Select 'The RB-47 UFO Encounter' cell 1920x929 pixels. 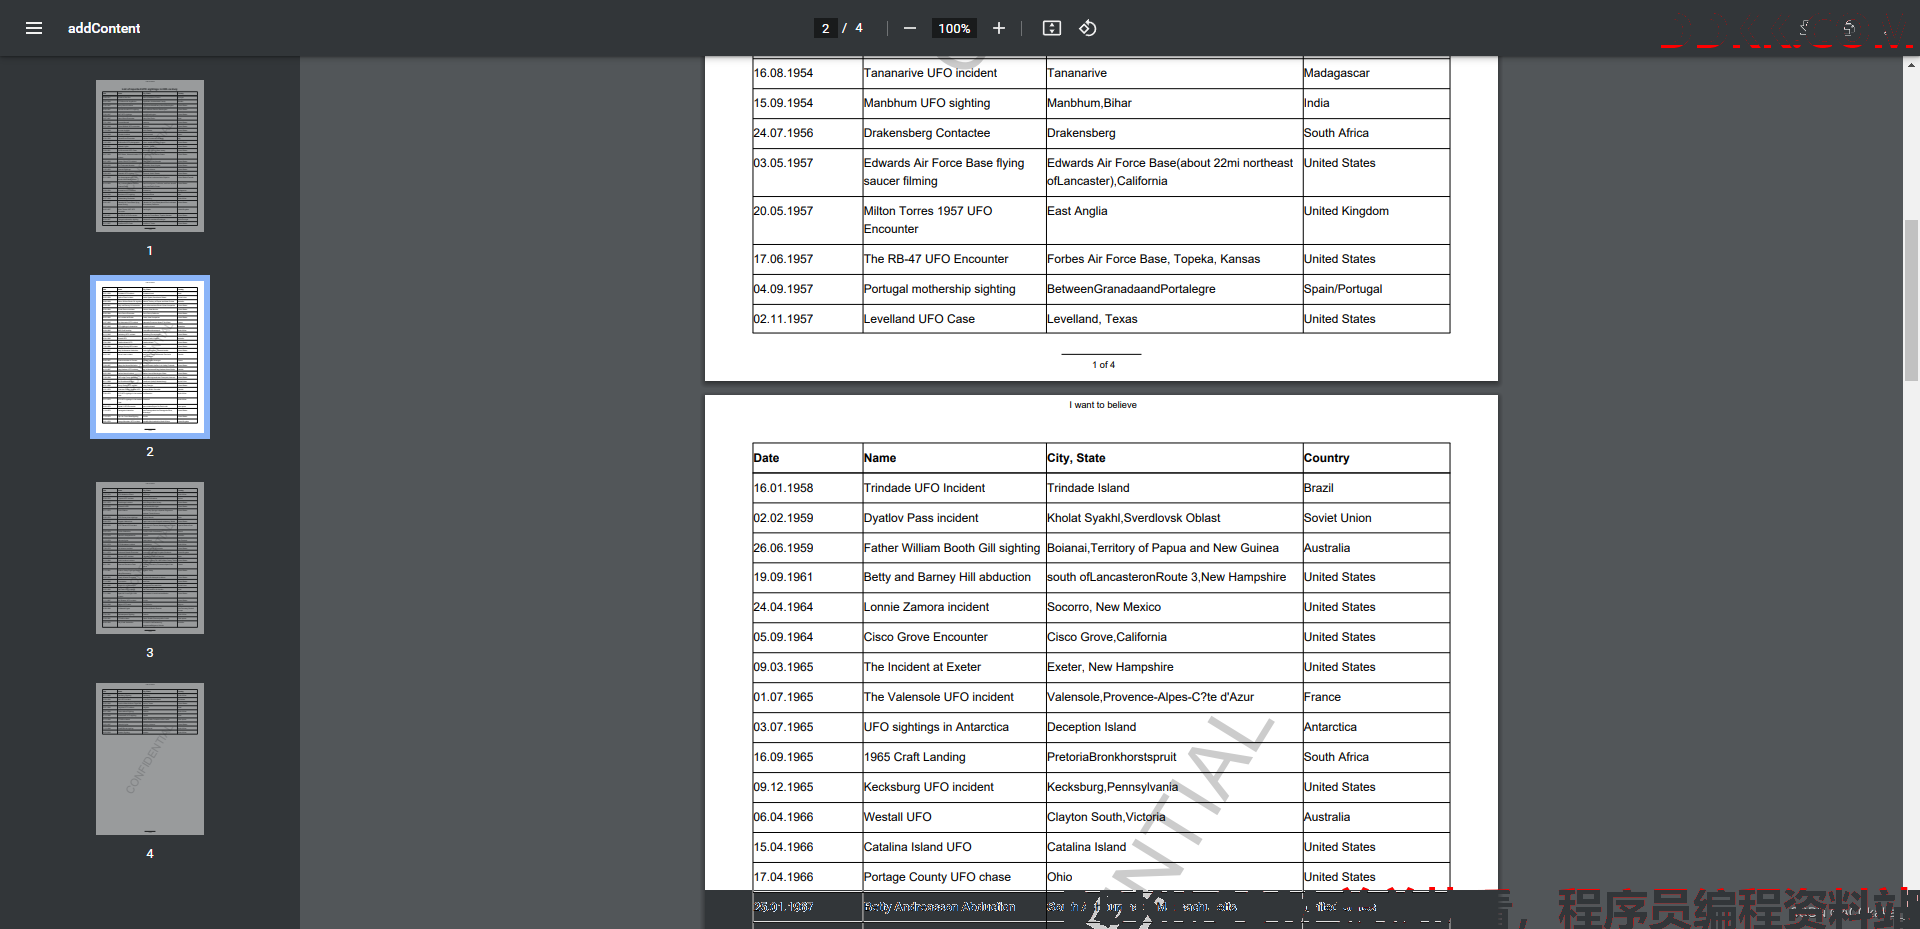954,259
